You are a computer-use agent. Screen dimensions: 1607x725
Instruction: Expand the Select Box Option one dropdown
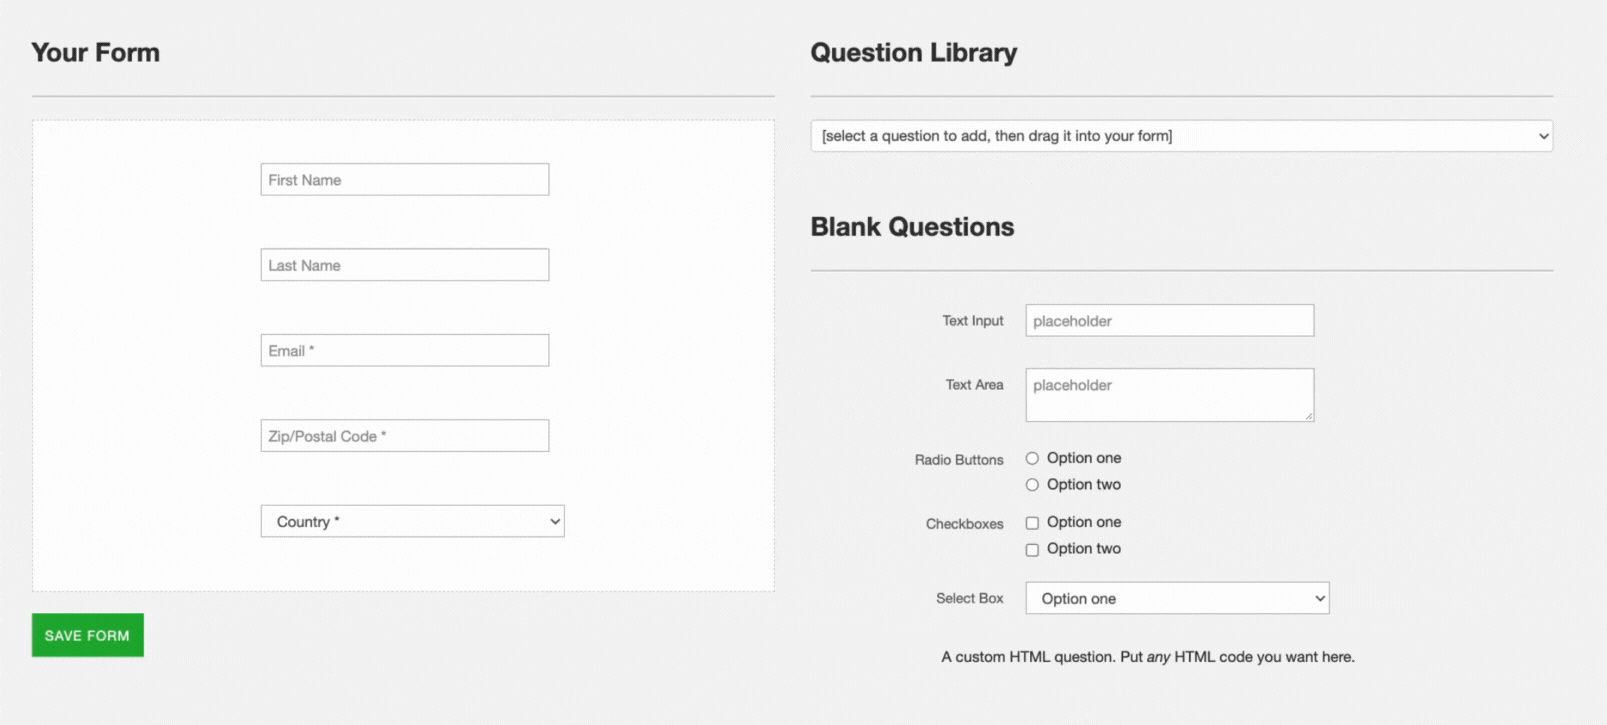tap(1177, 599)
